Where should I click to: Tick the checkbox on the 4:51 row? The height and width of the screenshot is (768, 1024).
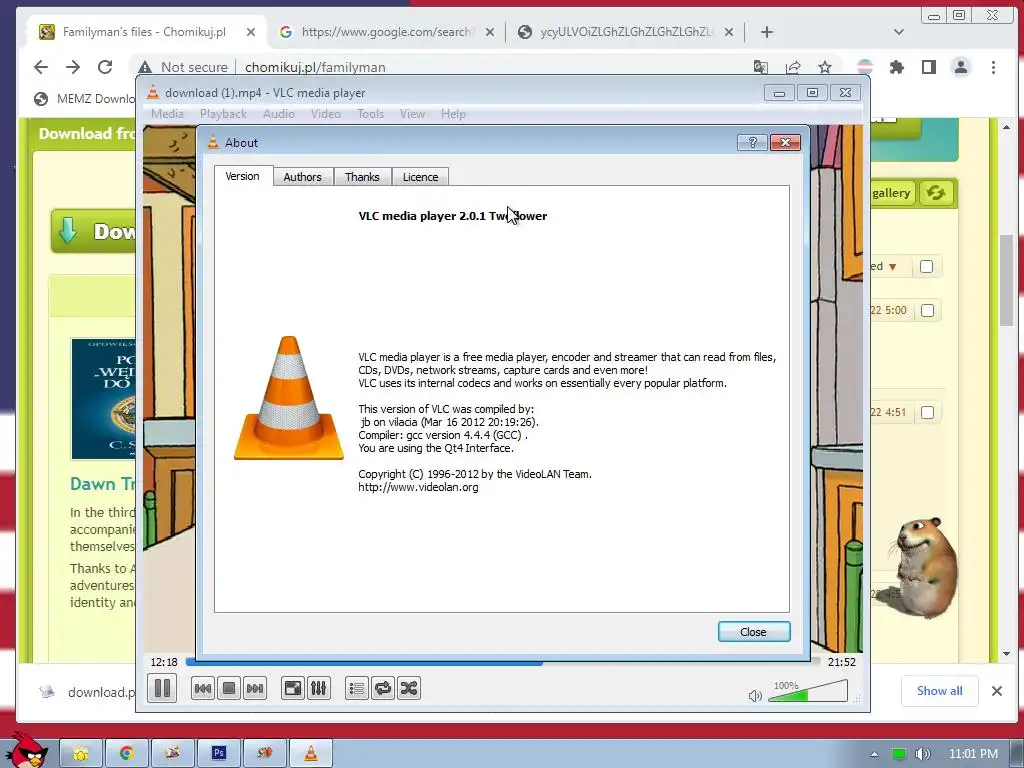point(927,413)
